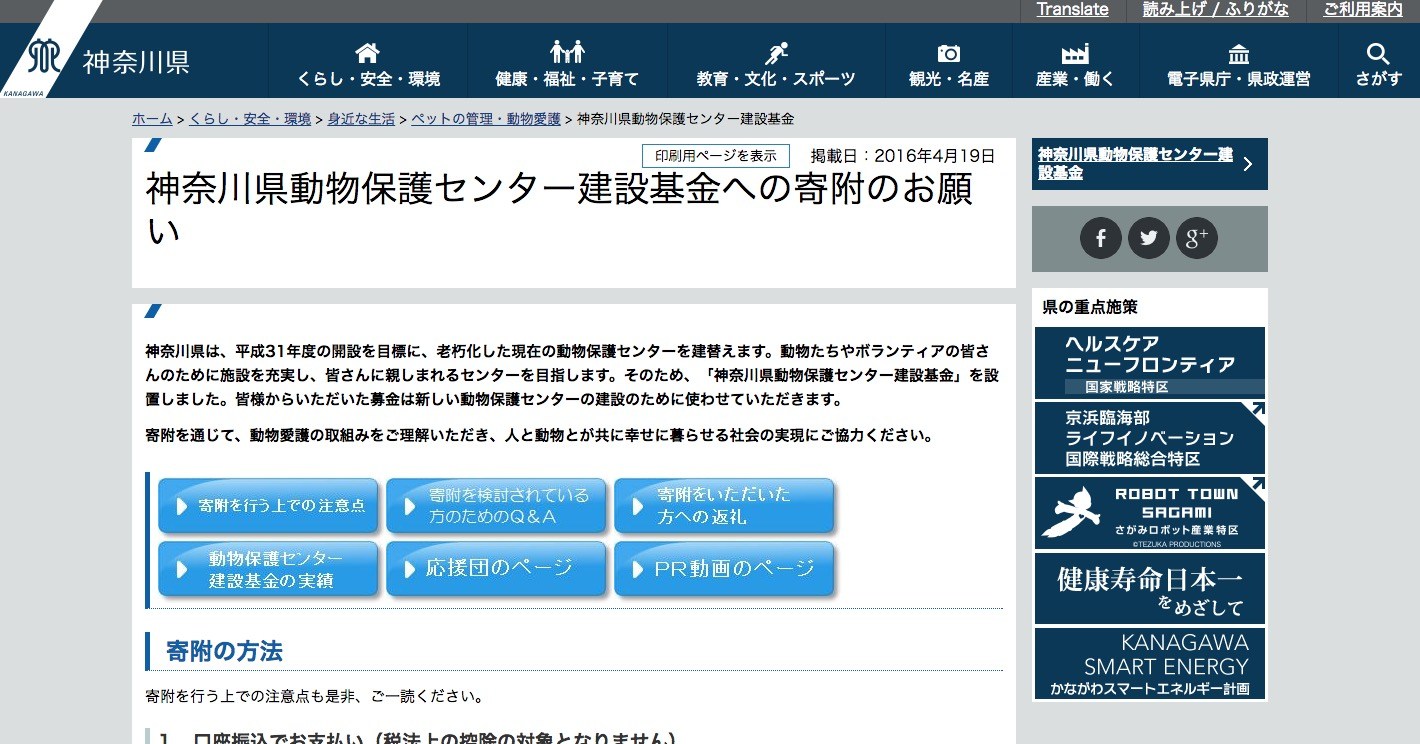Share page via Twitter icon
The height and width of the screenshot is (744, 1420).
click(x=1149, y=238)
